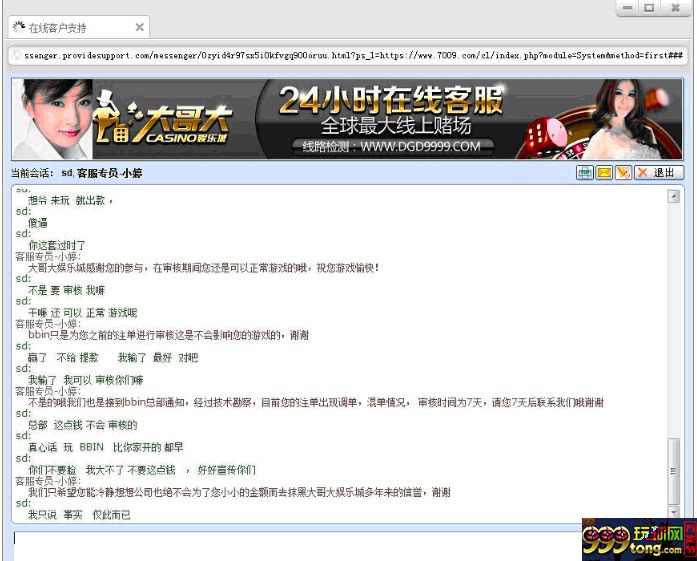
Task: Click the loading spinner on the tab
Action: (19, 27)
